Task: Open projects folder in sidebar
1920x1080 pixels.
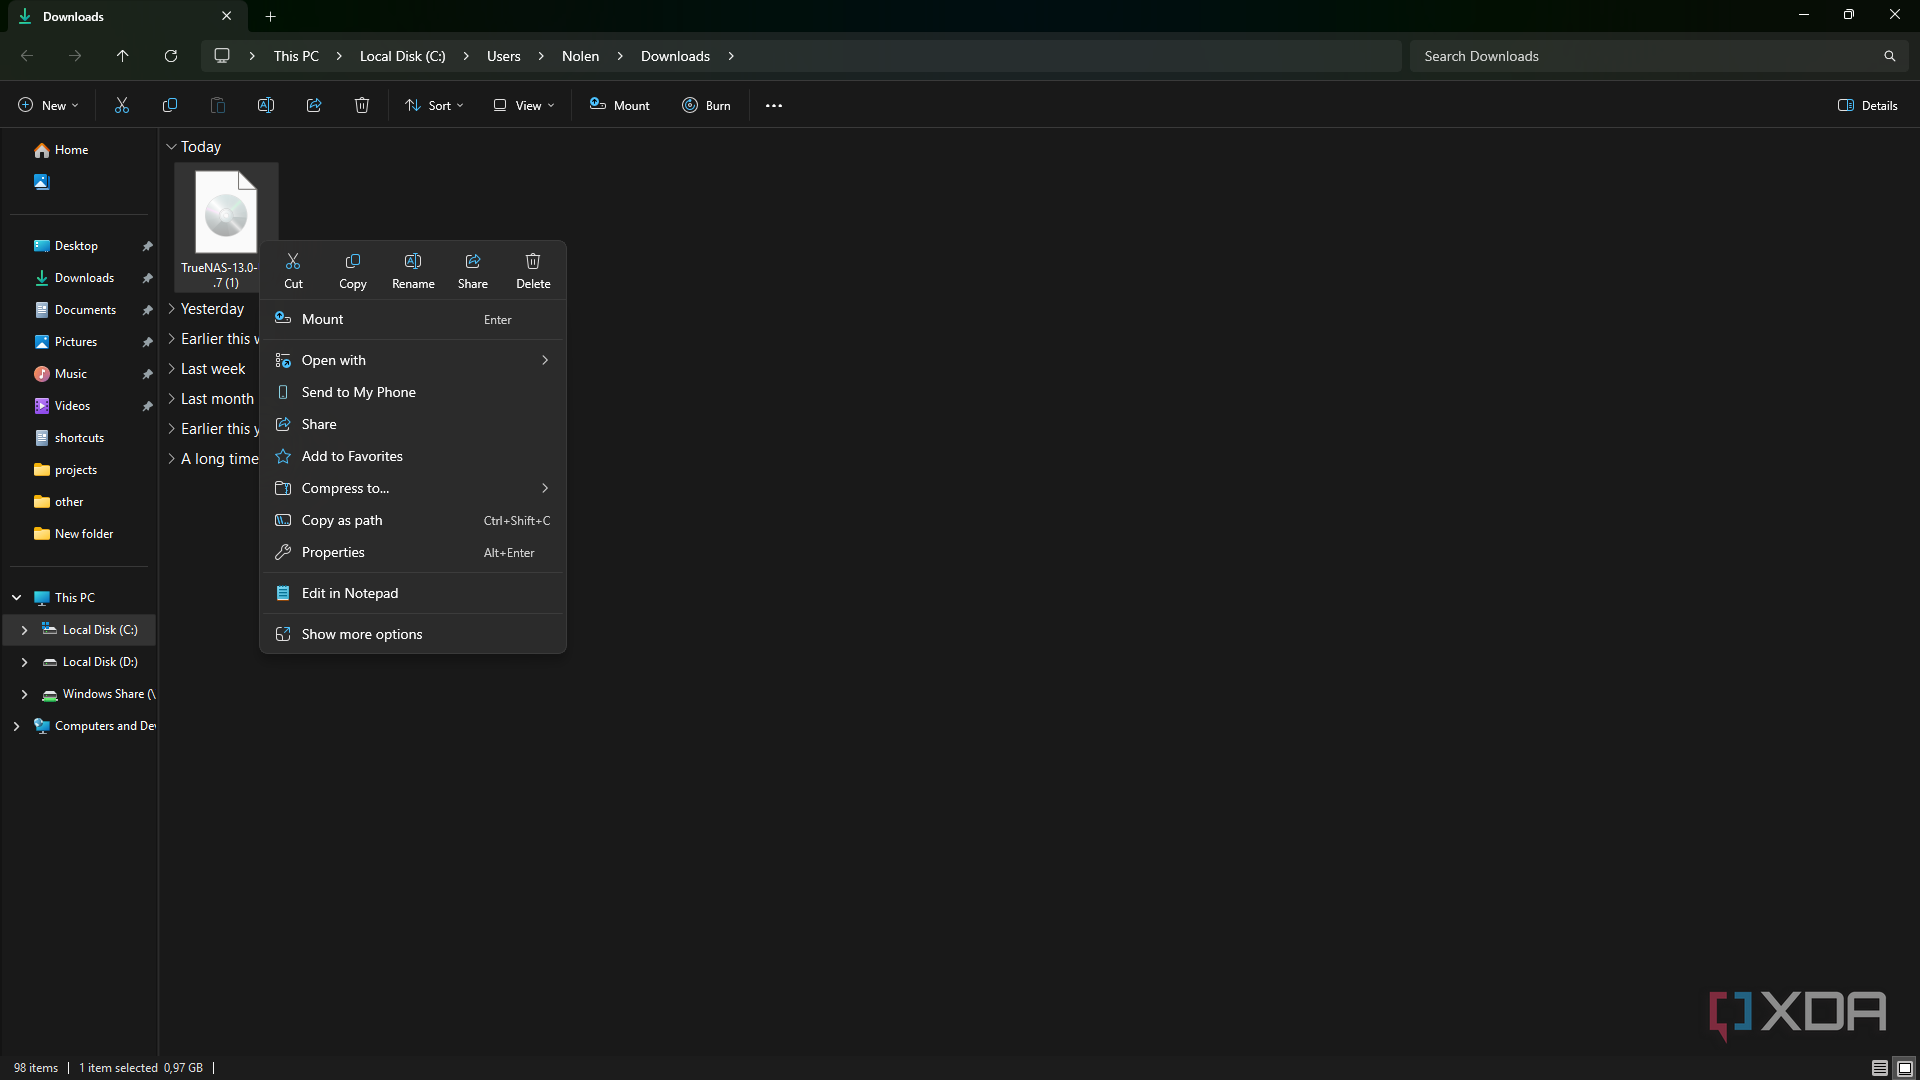Action: click(78, 470)
